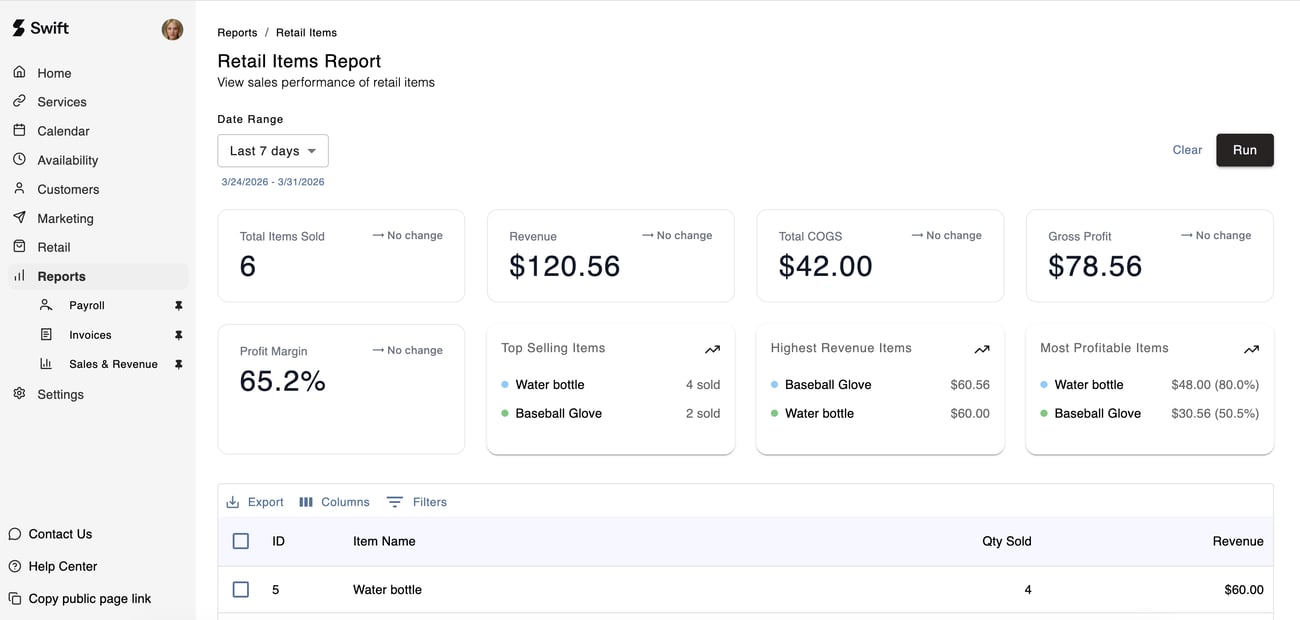Toggle the select-all checkbox in table header
This screenshot has height=620, width=1300.
click(241, 541)
